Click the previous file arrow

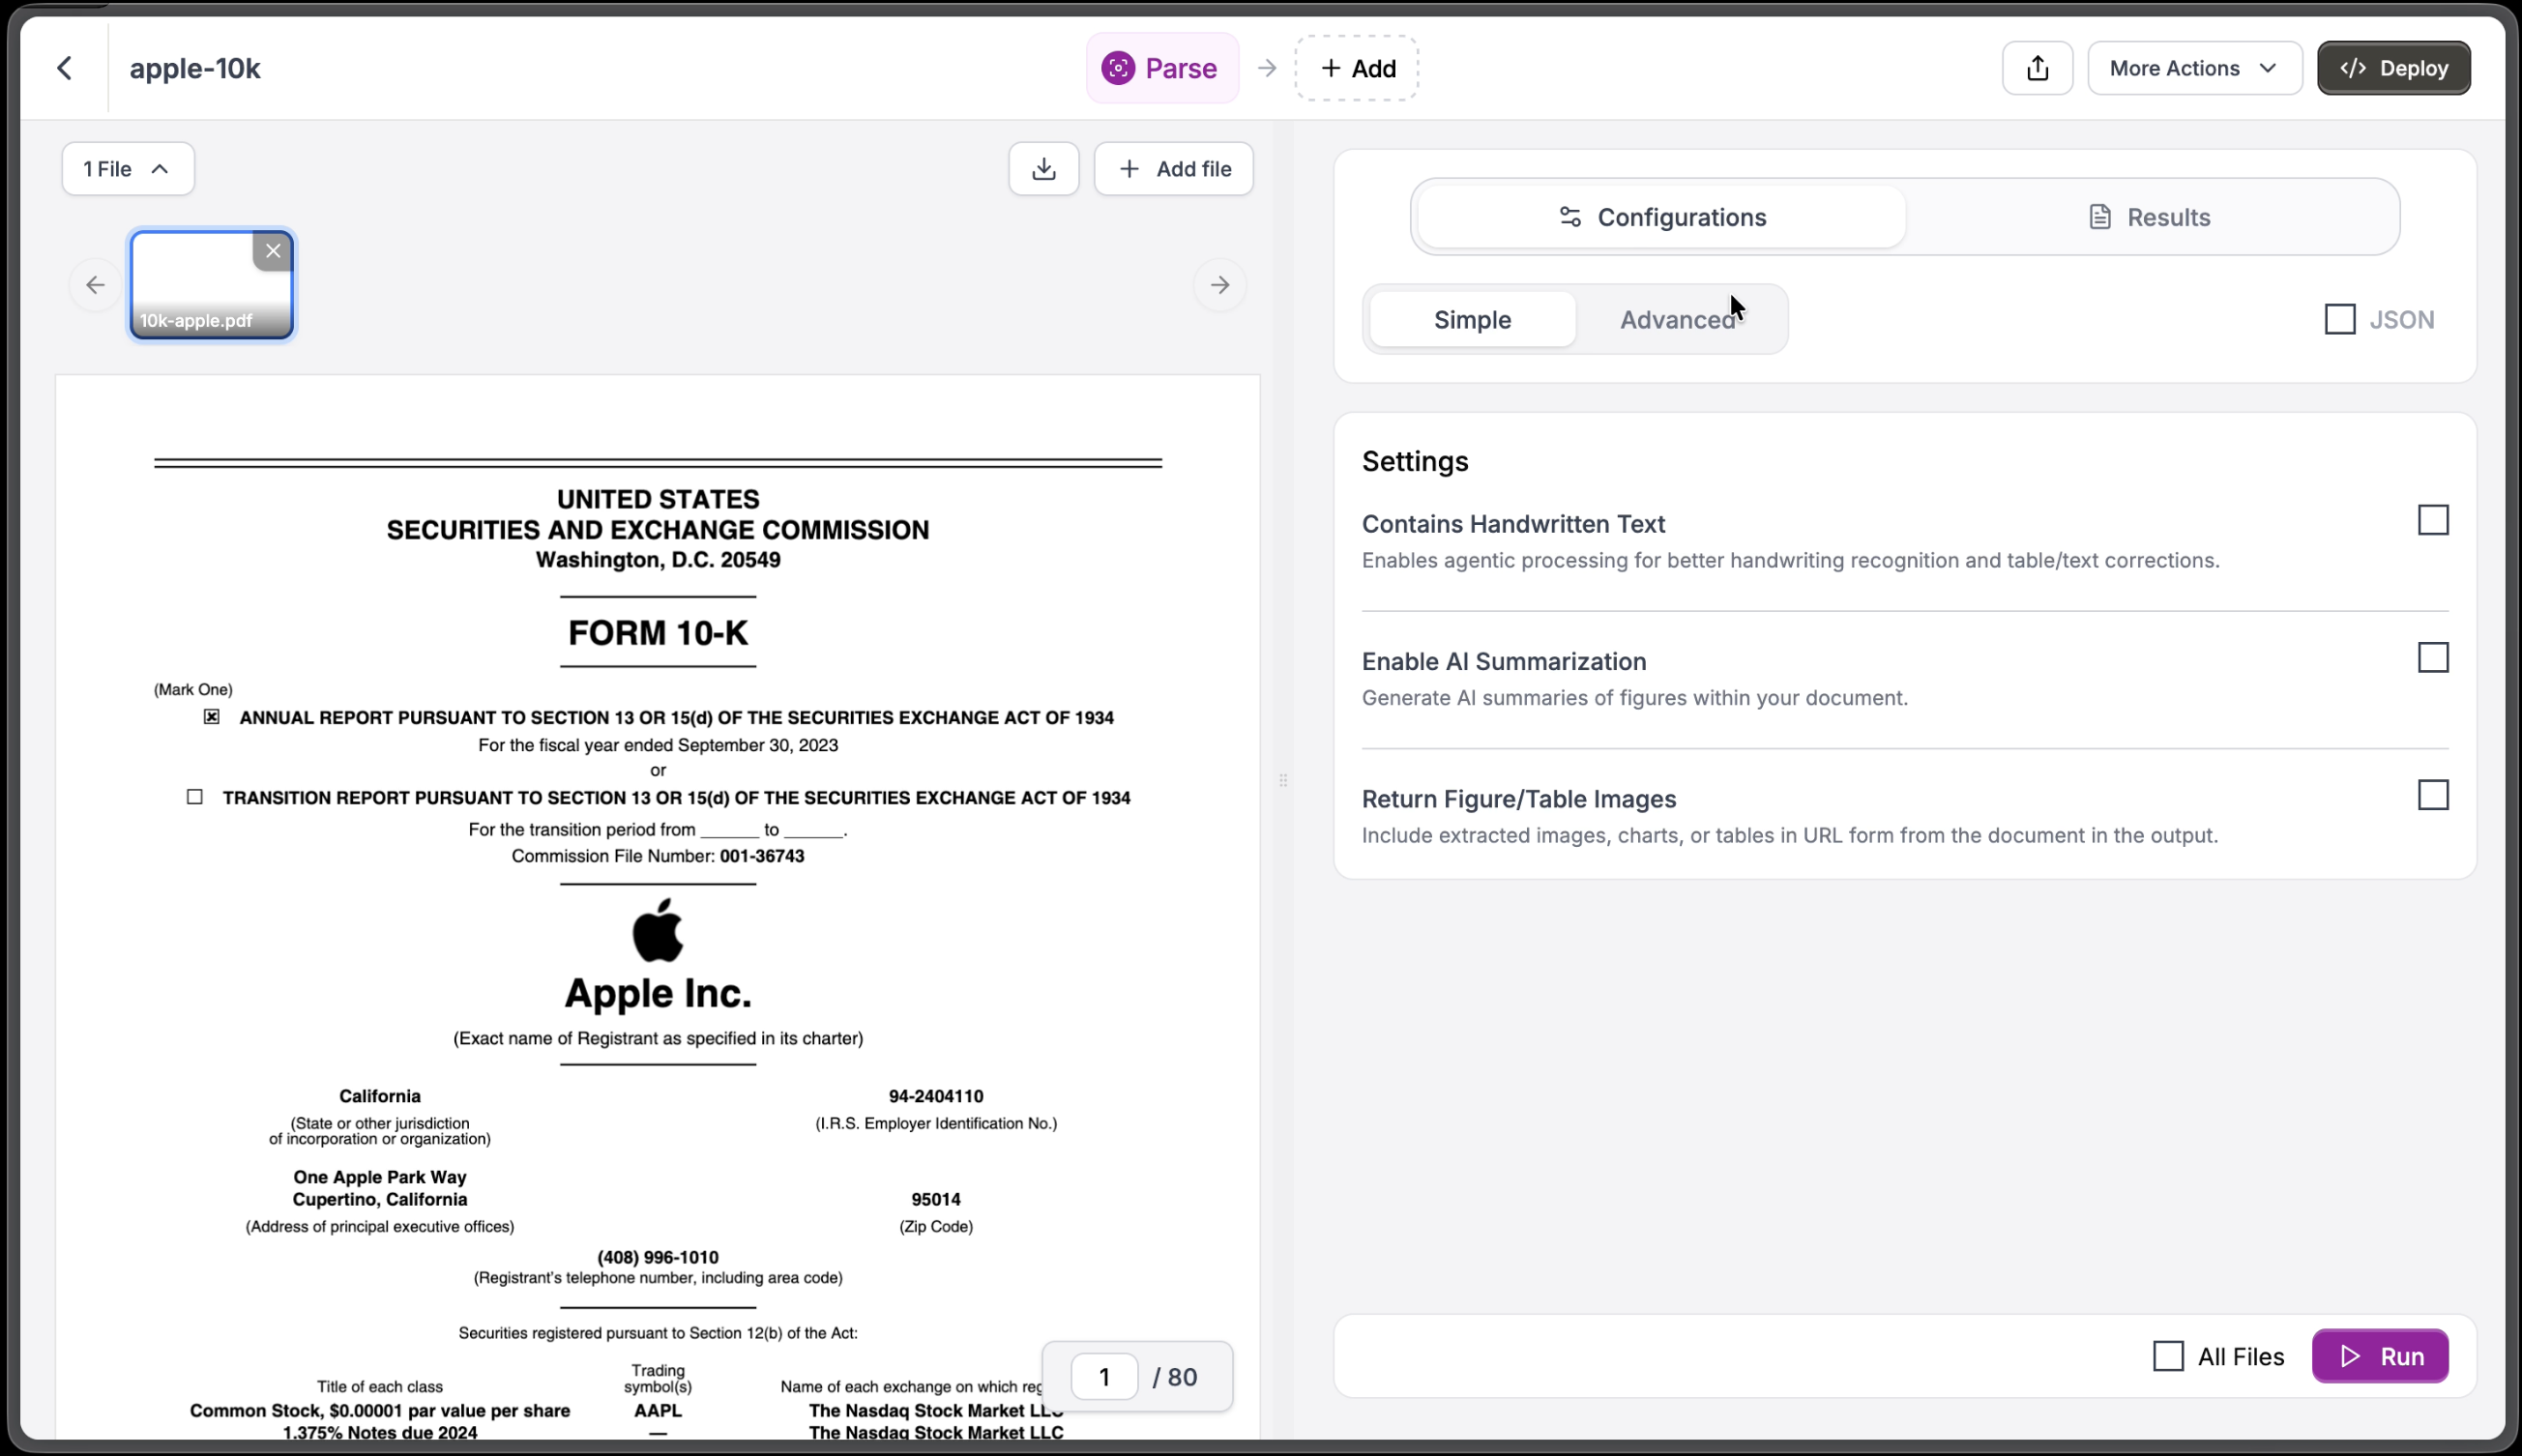[94, 285]
